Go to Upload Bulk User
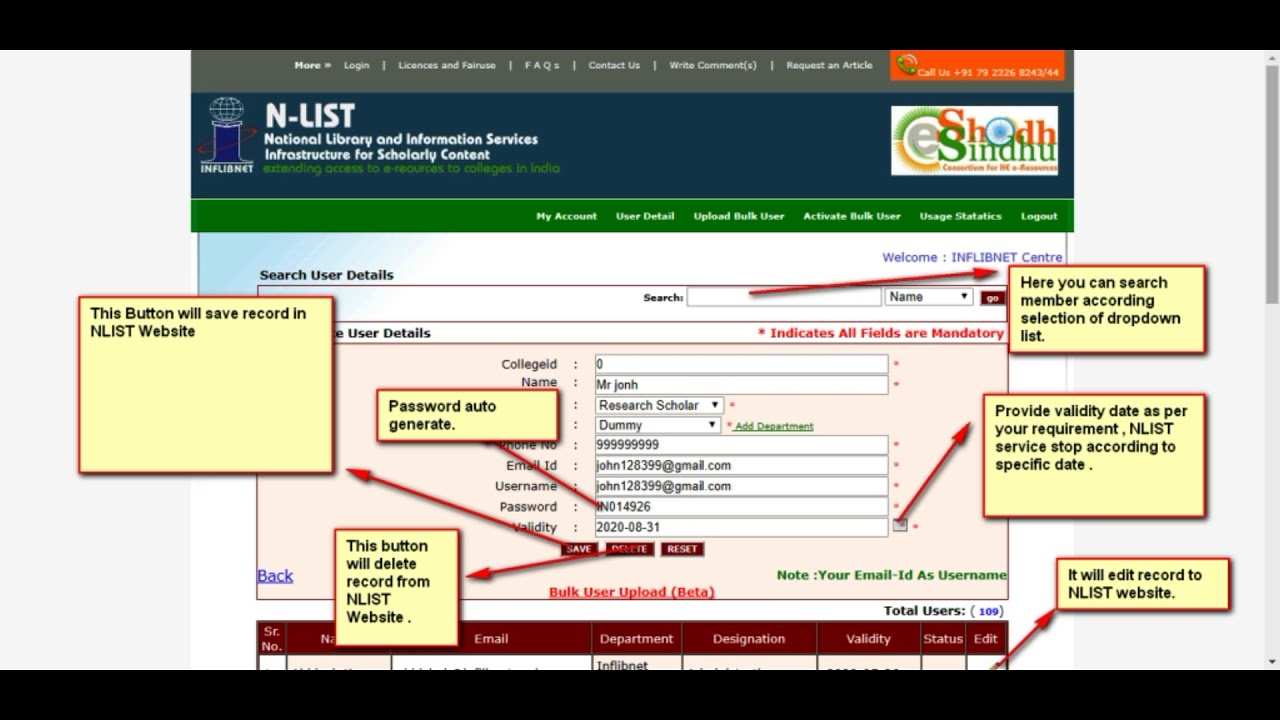The image size is (1280, 720). [x=739, y=216]
